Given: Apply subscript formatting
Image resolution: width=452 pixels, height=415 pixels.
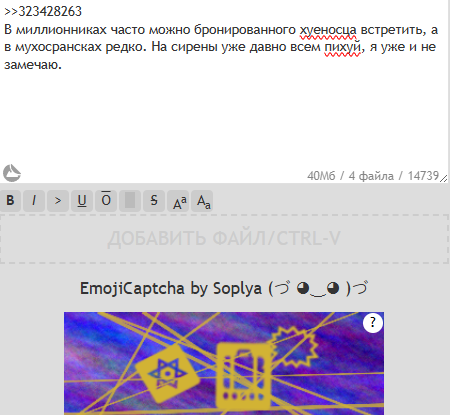Looking at the screenshot, I should (x=202, y=201).
